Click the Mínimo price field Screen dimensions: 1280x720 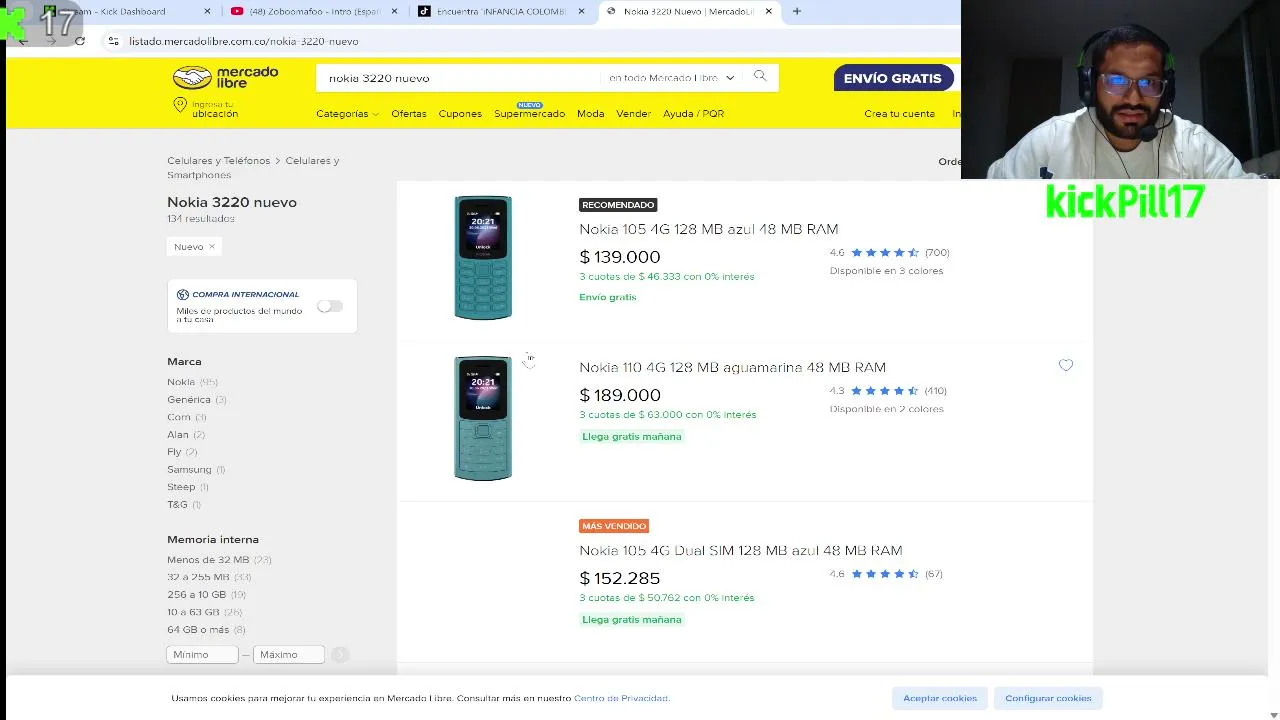point(202,654)
